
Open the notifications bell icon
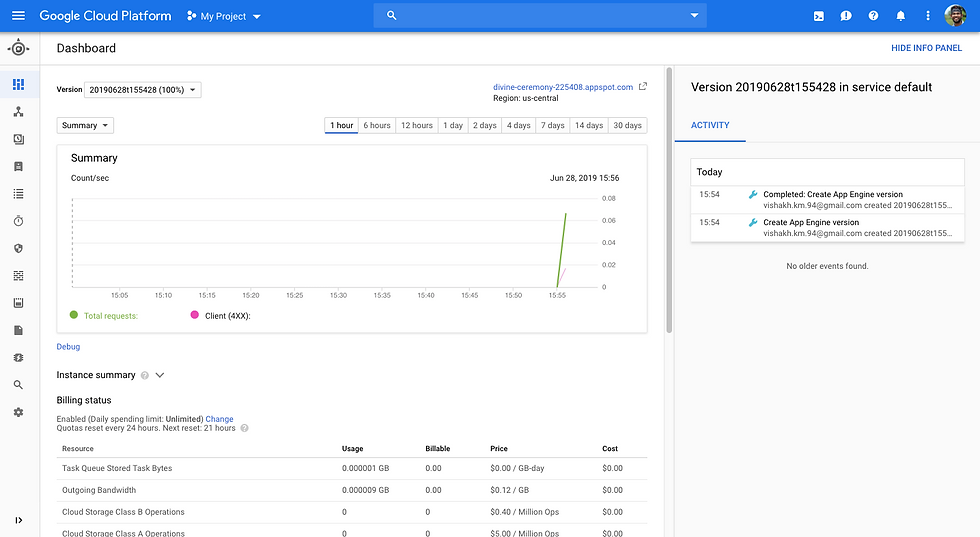(901, 16)
